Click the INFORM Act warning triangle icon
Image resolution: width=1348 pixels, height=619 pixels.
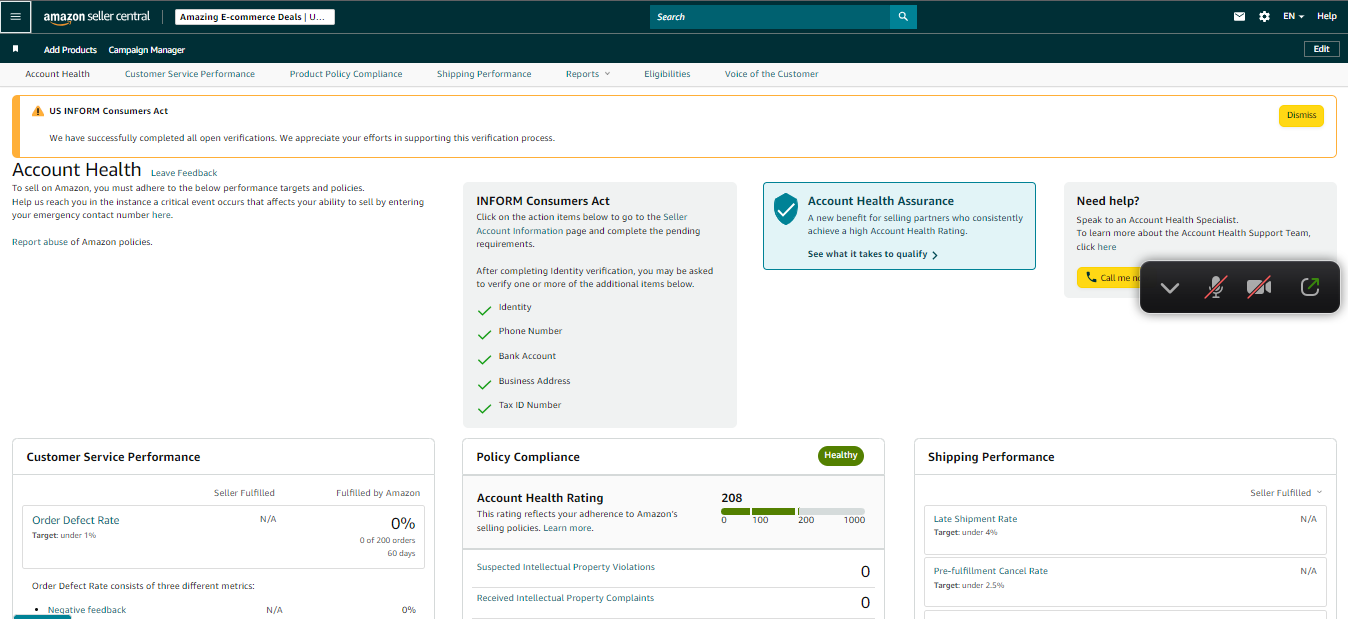(38, 111)
